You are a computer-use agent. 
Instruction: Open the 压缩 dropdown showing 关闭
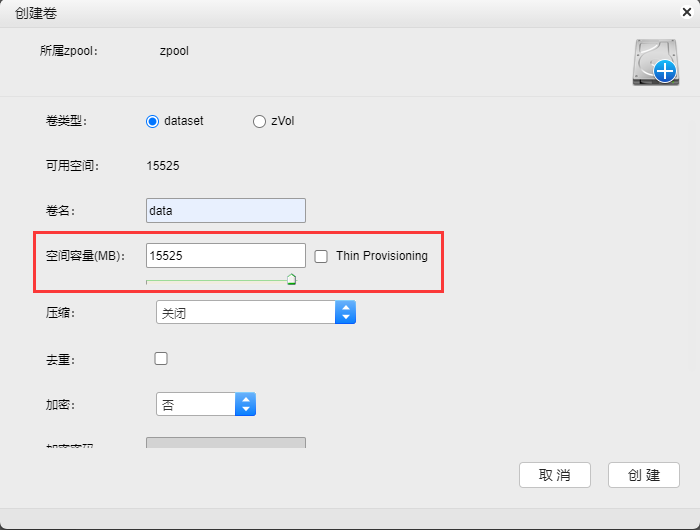click(245, 313)
